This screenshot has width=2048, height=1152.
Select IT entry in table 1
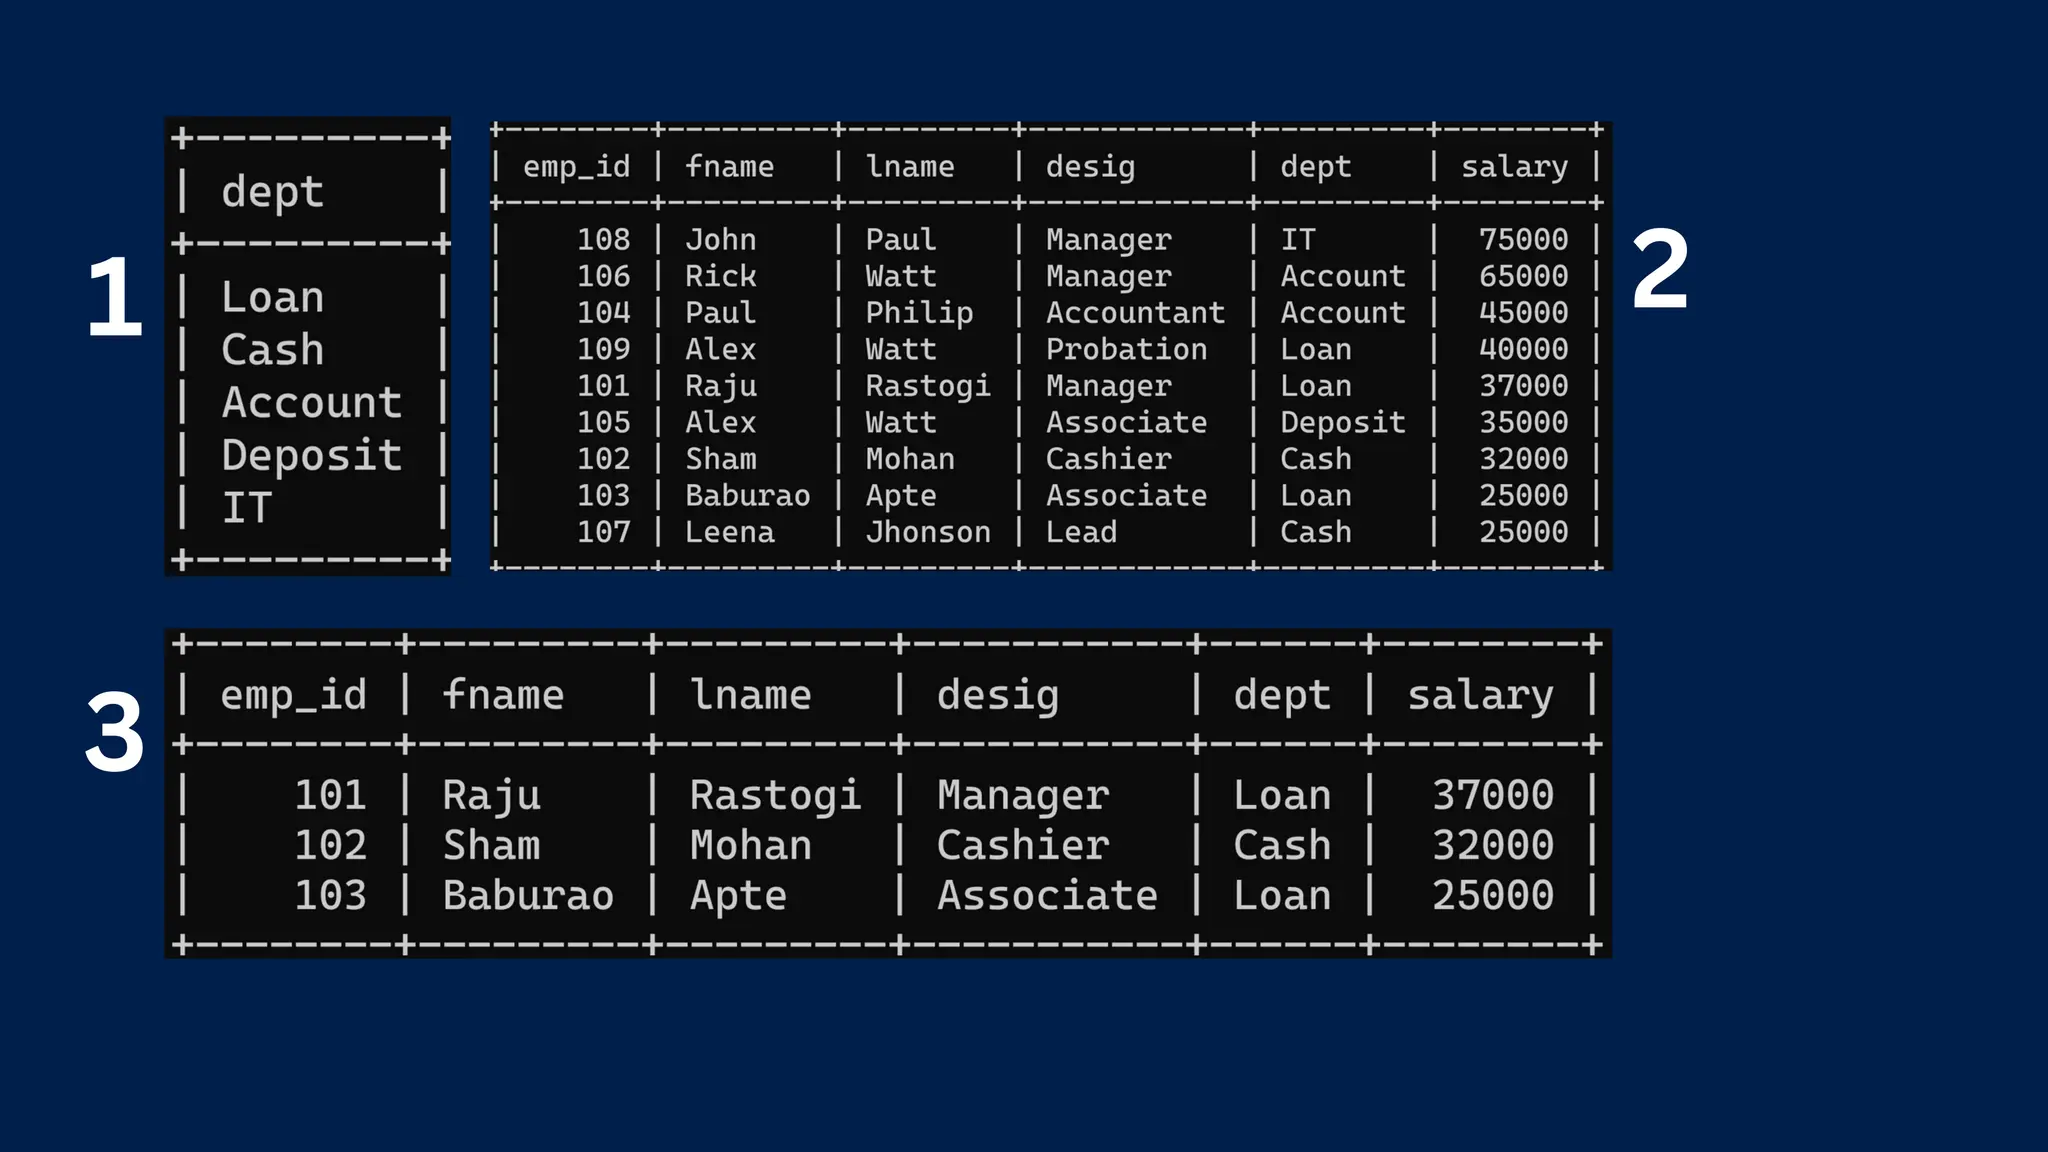246,508
